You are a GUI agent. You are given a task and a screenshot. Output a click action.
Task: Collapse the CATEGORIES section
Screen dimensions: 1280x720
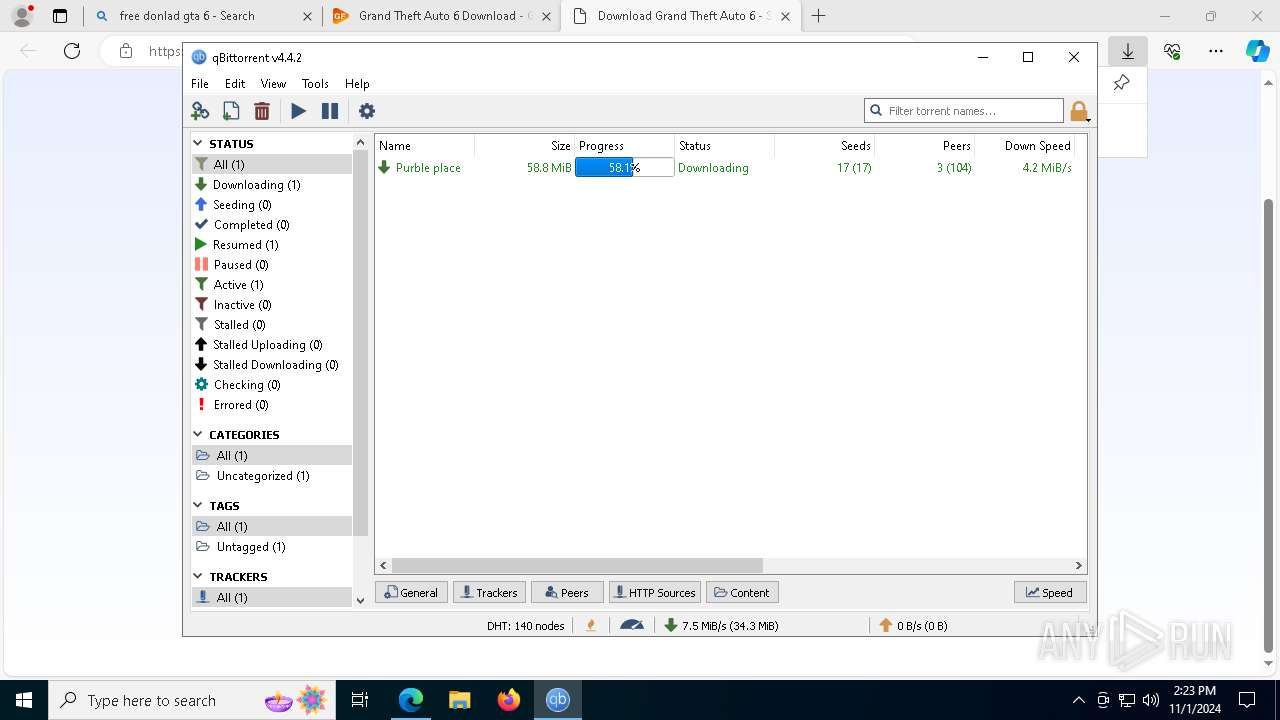[x=198, y=434]
